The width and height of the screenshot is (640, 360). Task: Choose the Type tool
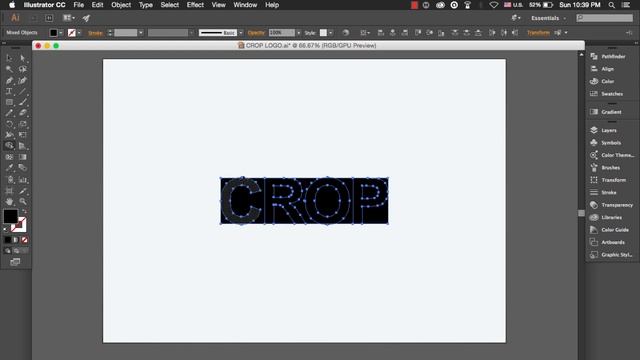point(9,91)
